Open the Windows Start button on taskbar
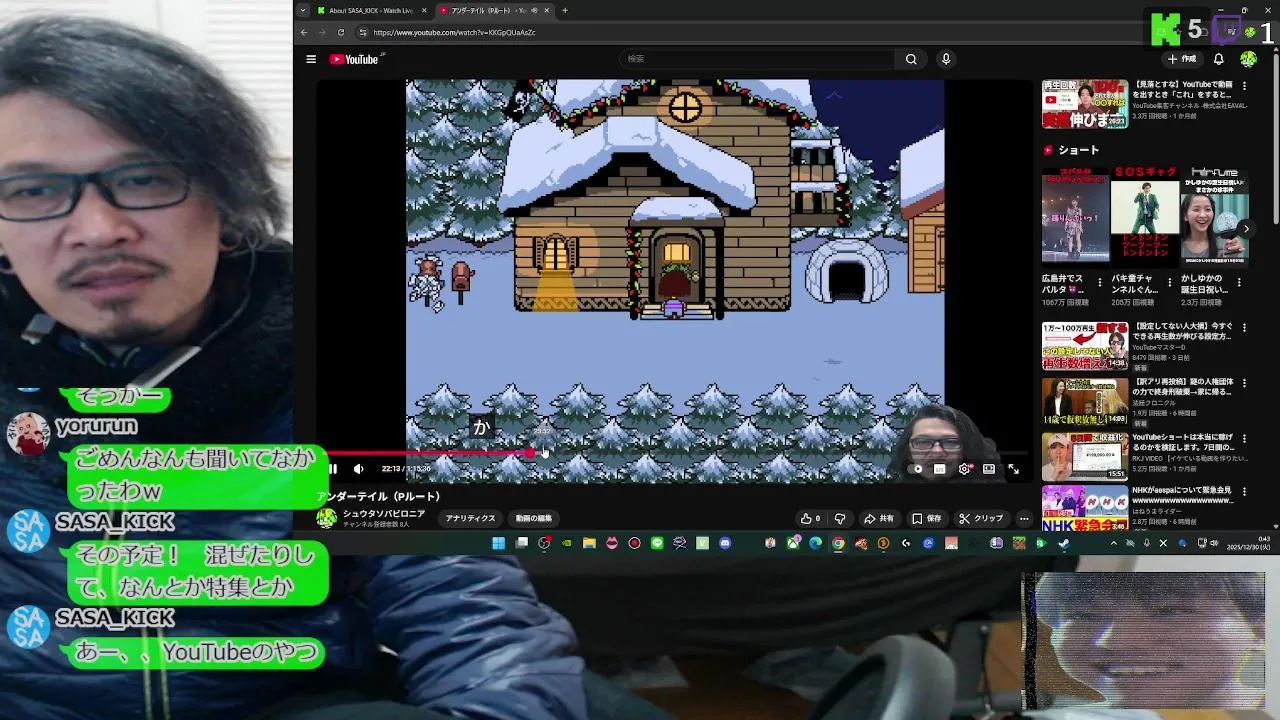 click(x=498, y=543)
